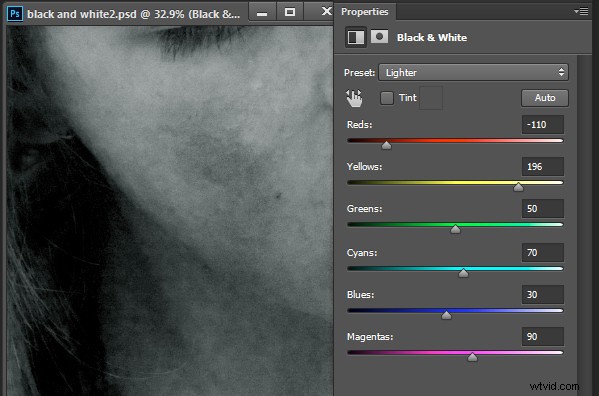Click the Cyans slider handle
The height and width of the screenshot is (396, 599).
click(463, 273)
